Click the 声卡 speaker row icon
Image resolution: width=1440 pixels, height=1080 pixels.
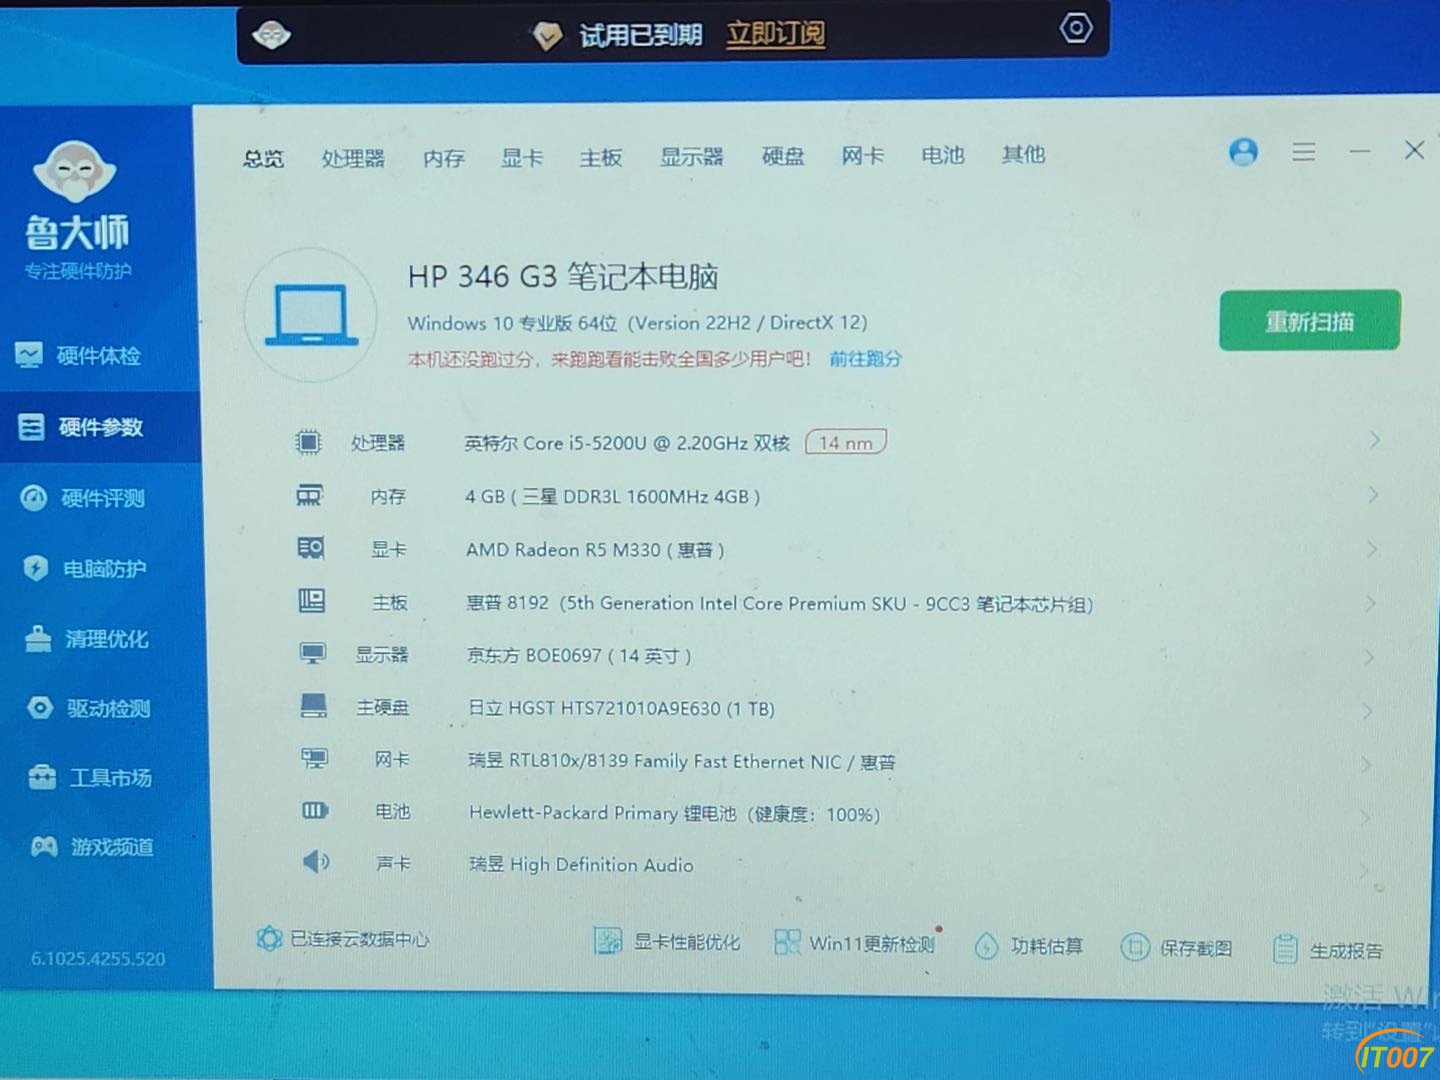316,861
